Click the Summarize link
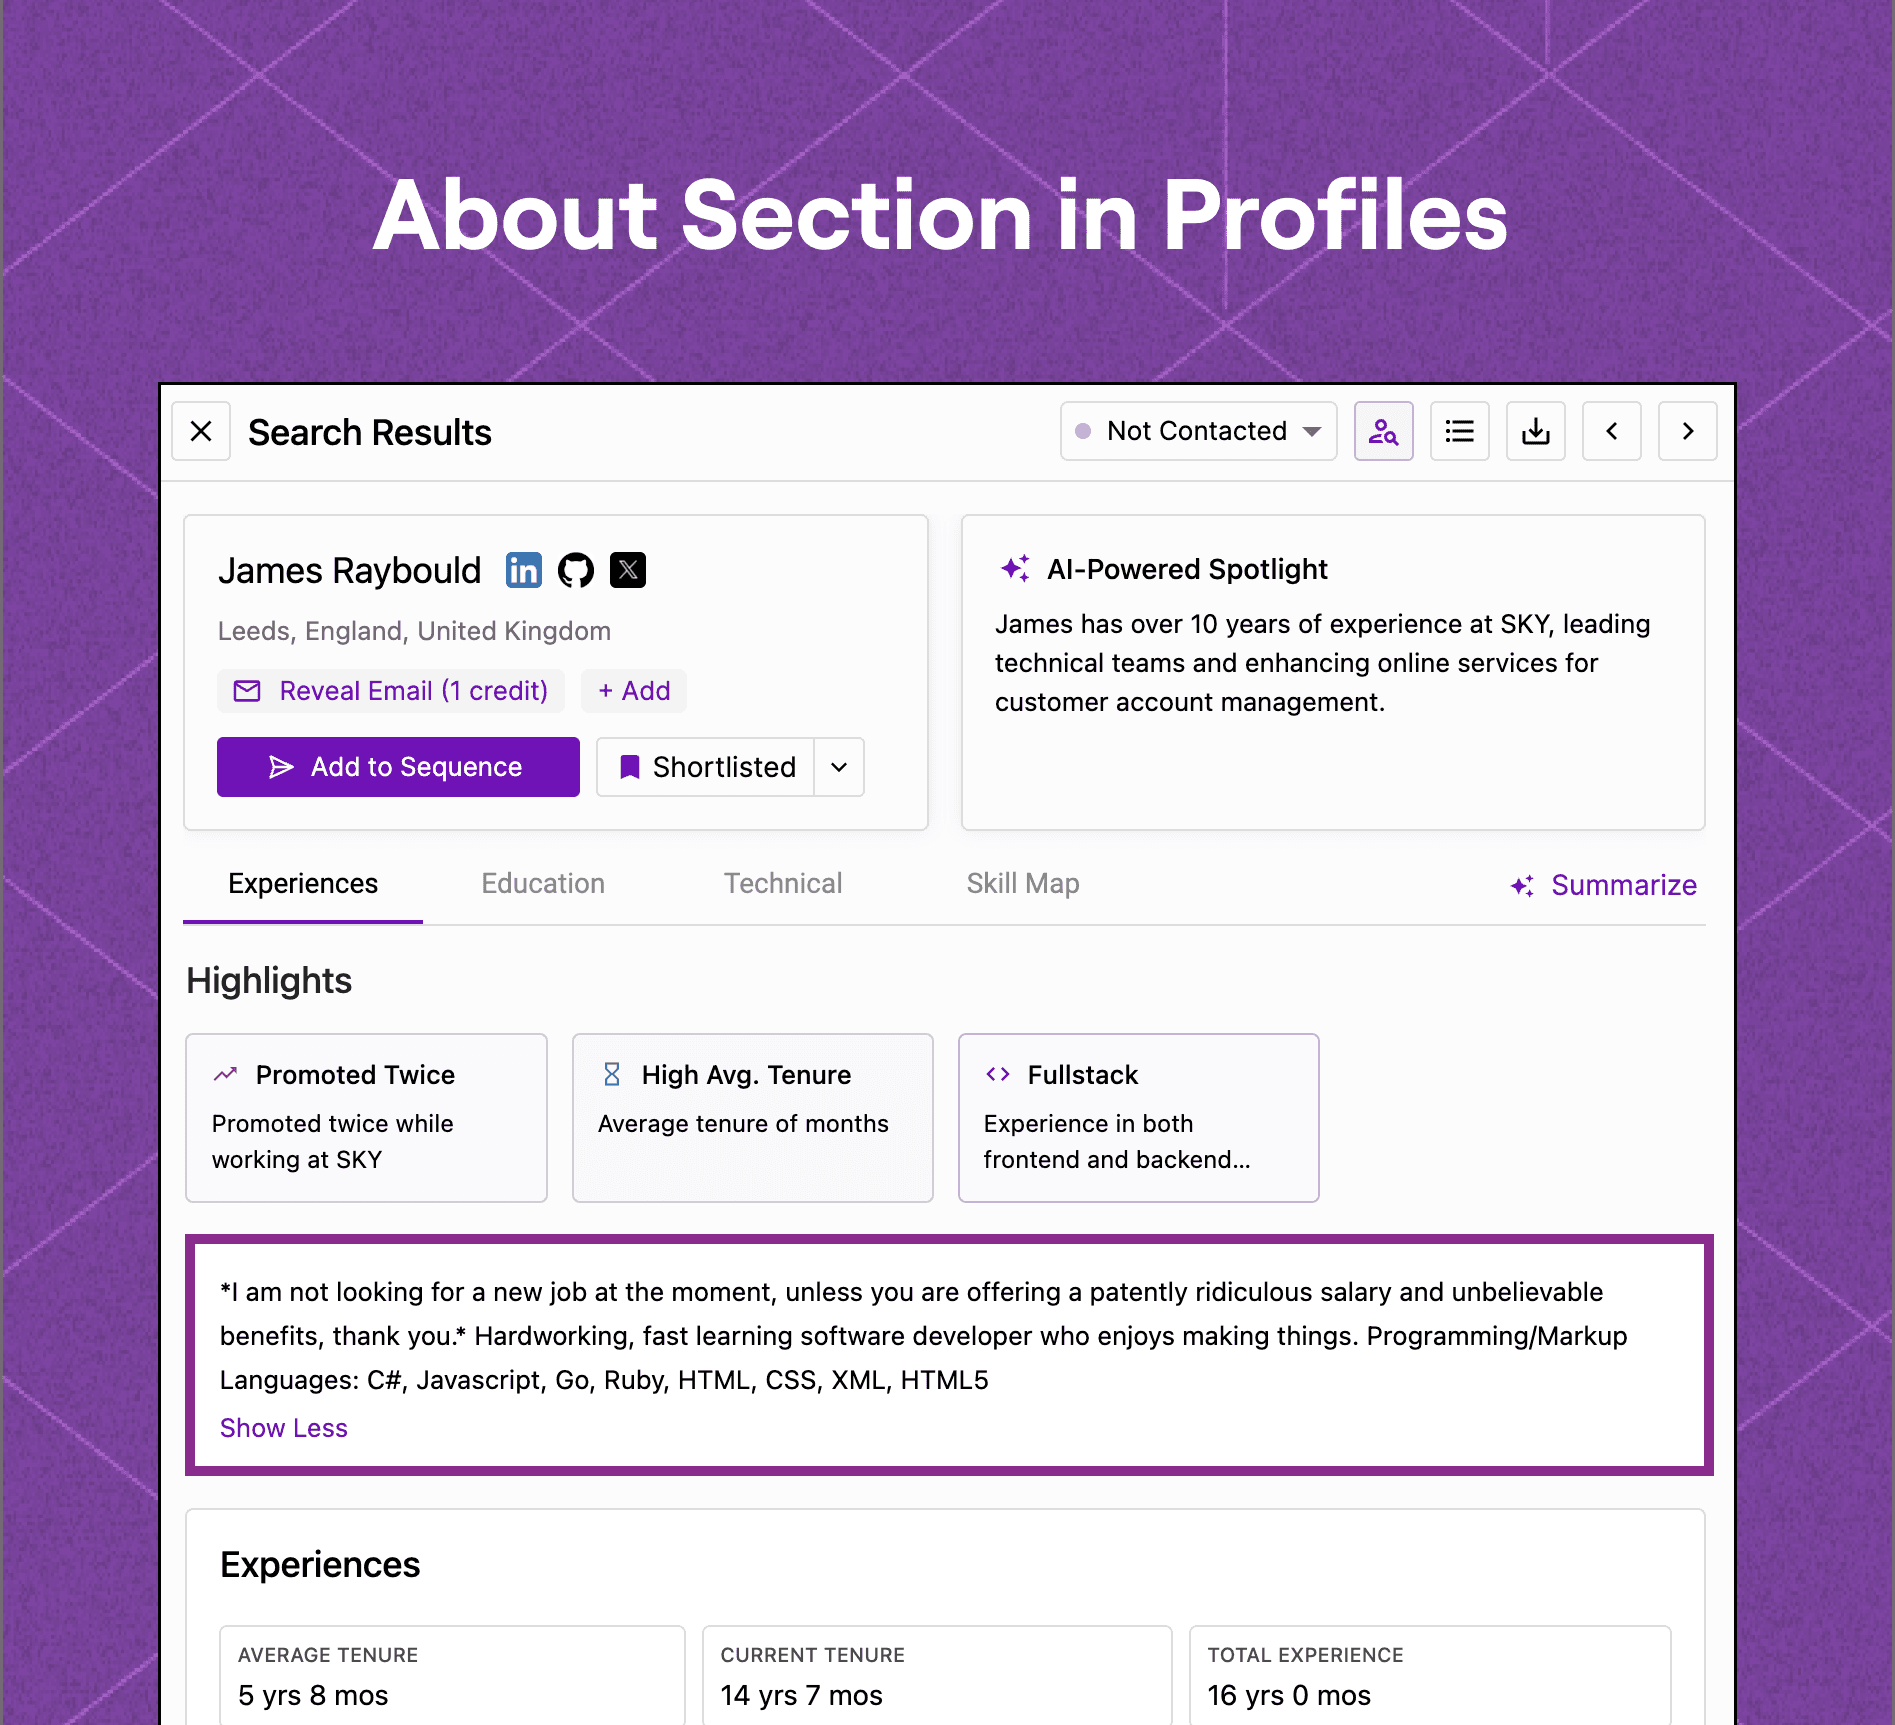Image resolution: width=1895 pixels, height=1725 pixels. (1604, 885)
